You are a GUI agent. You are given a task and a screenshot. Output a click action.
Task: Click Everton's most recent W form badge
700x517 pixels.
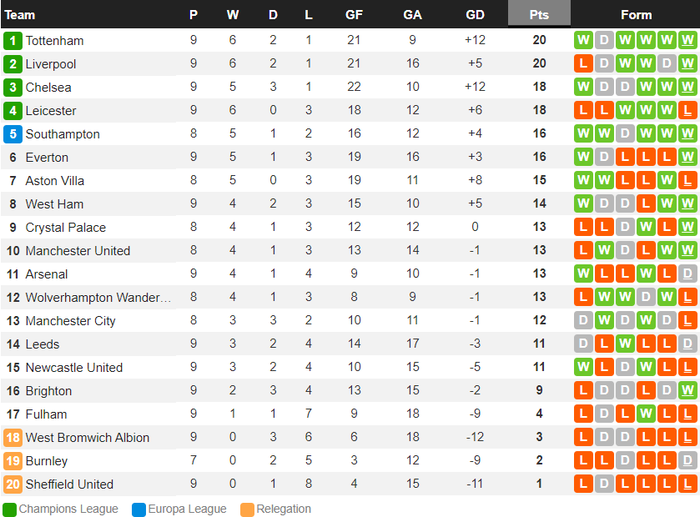[687, 157]
